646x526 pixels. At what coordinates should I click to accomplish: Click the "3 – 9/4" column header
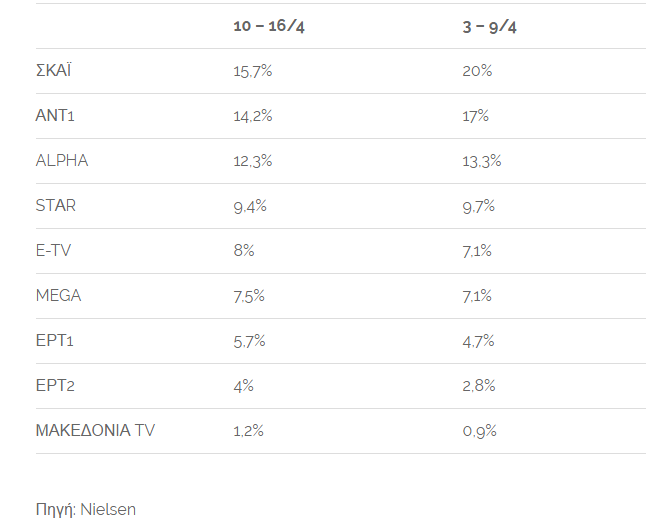(x=489, y=26)
